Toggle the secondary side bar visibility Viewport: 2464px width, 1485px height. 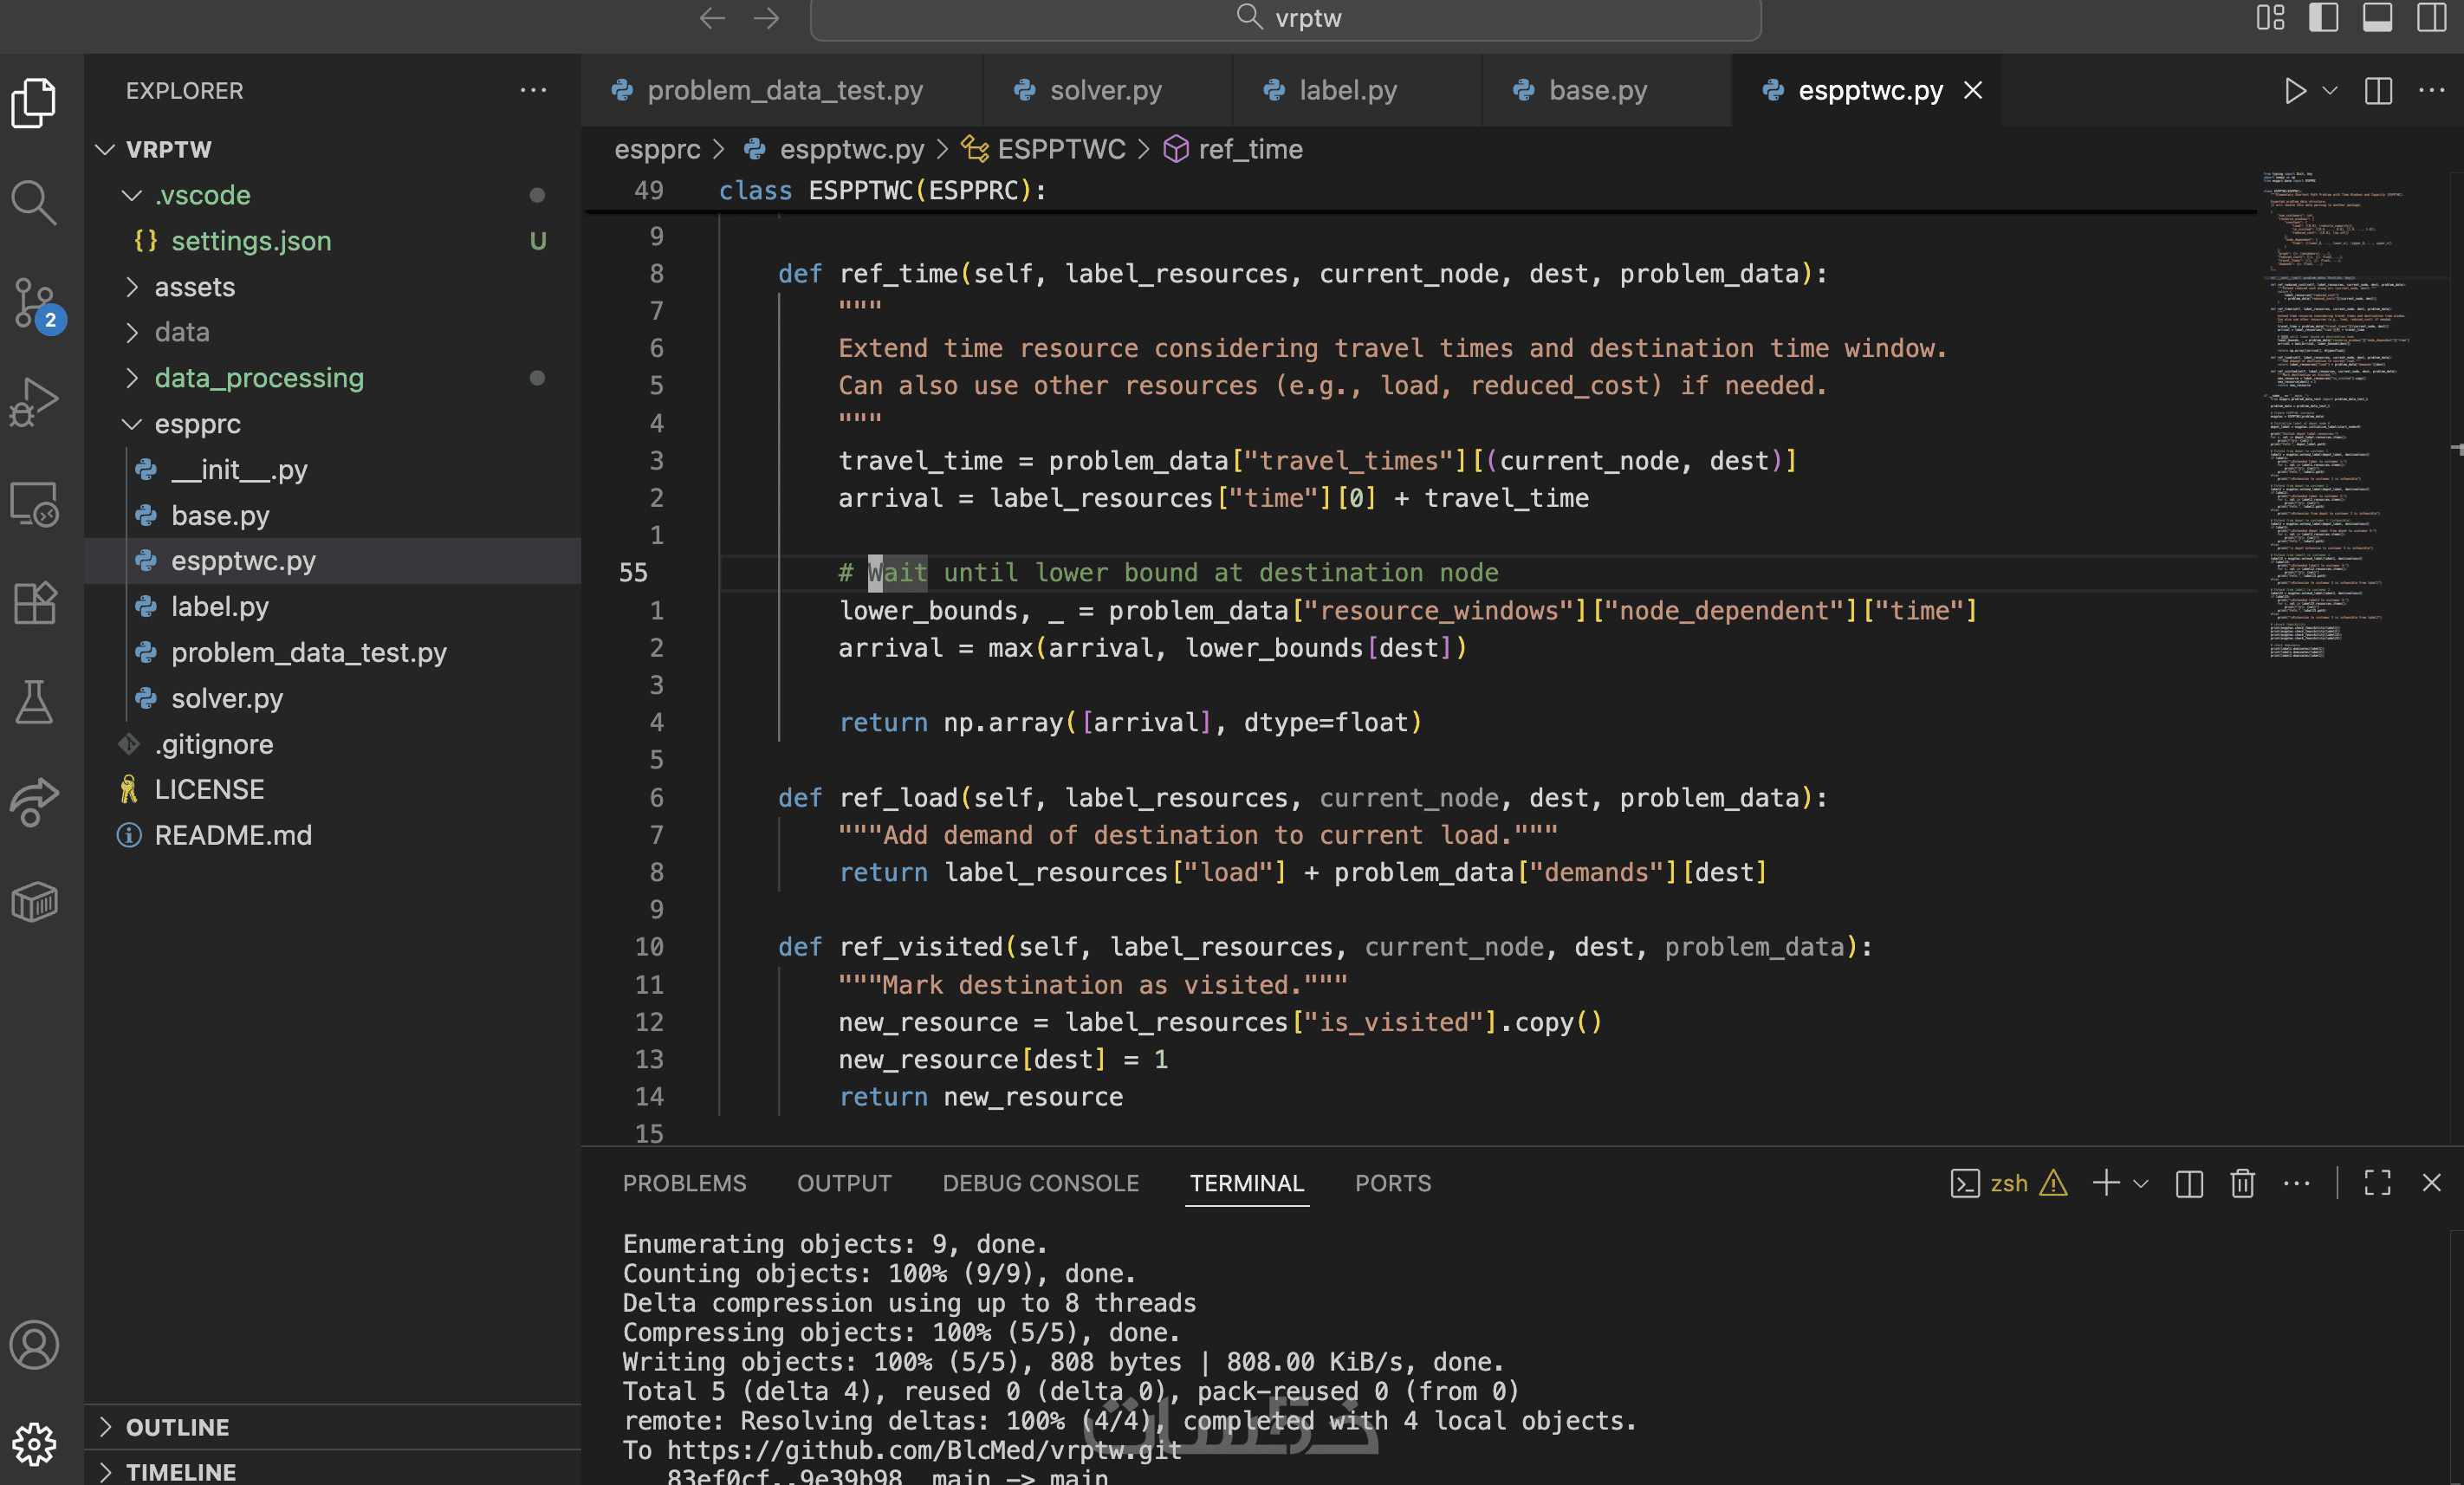pyautogui.click(x=2431, y=18)
